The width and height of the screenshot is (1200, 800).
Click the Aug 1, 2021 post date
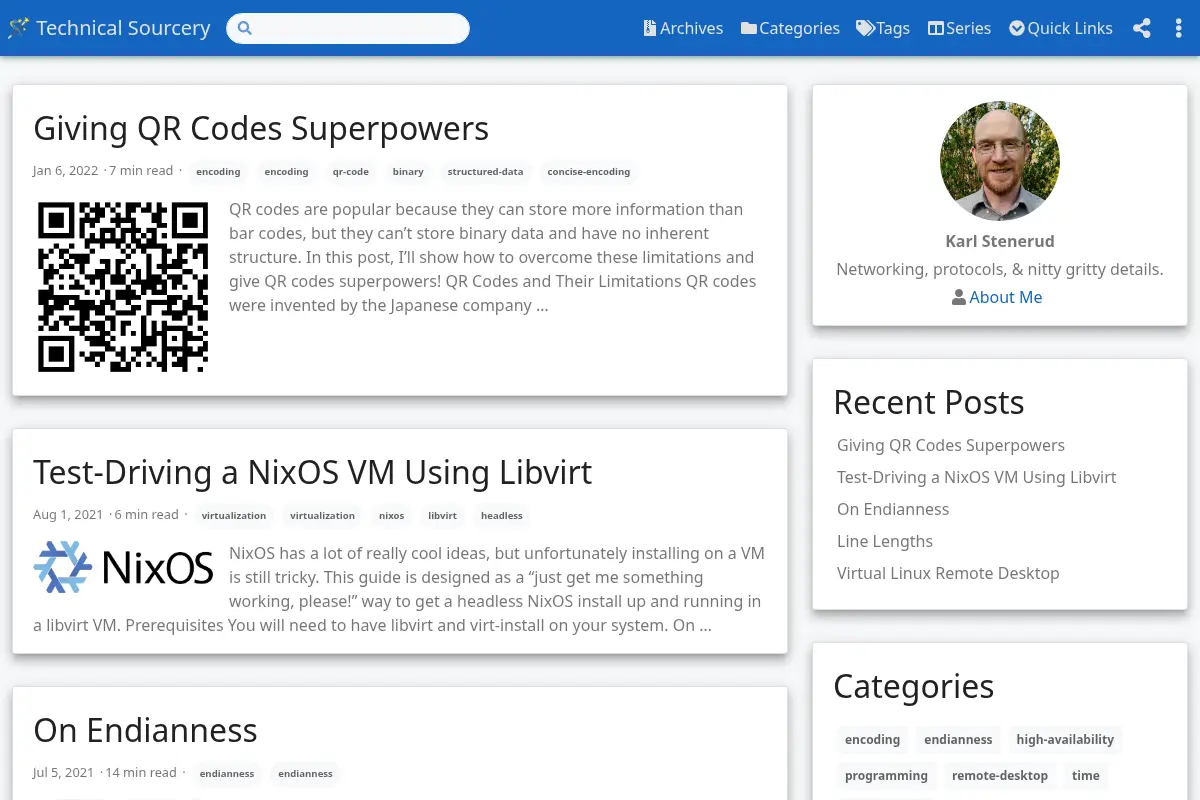click(x=68, y=515)
